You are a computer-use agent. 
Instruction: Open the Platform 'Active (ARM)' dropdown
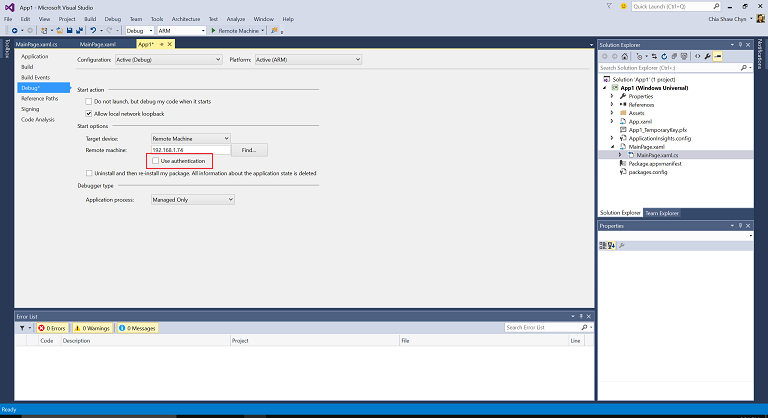(x=308, y=60)
